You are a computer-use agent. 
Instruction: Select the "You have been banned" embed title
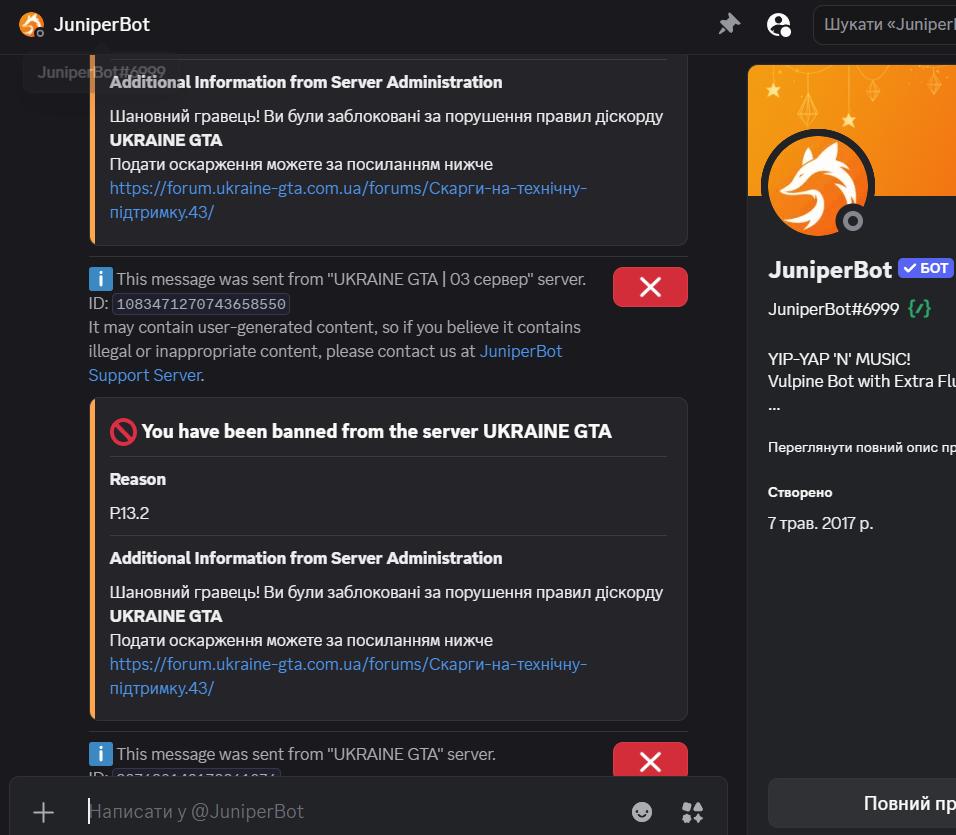376,432
